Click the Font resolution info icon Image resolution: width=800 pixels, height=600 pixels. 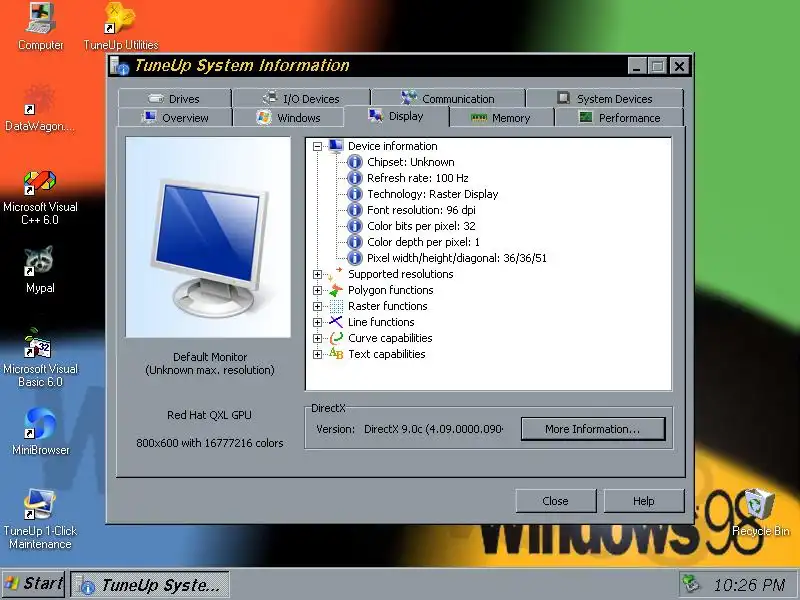point(355,210)
